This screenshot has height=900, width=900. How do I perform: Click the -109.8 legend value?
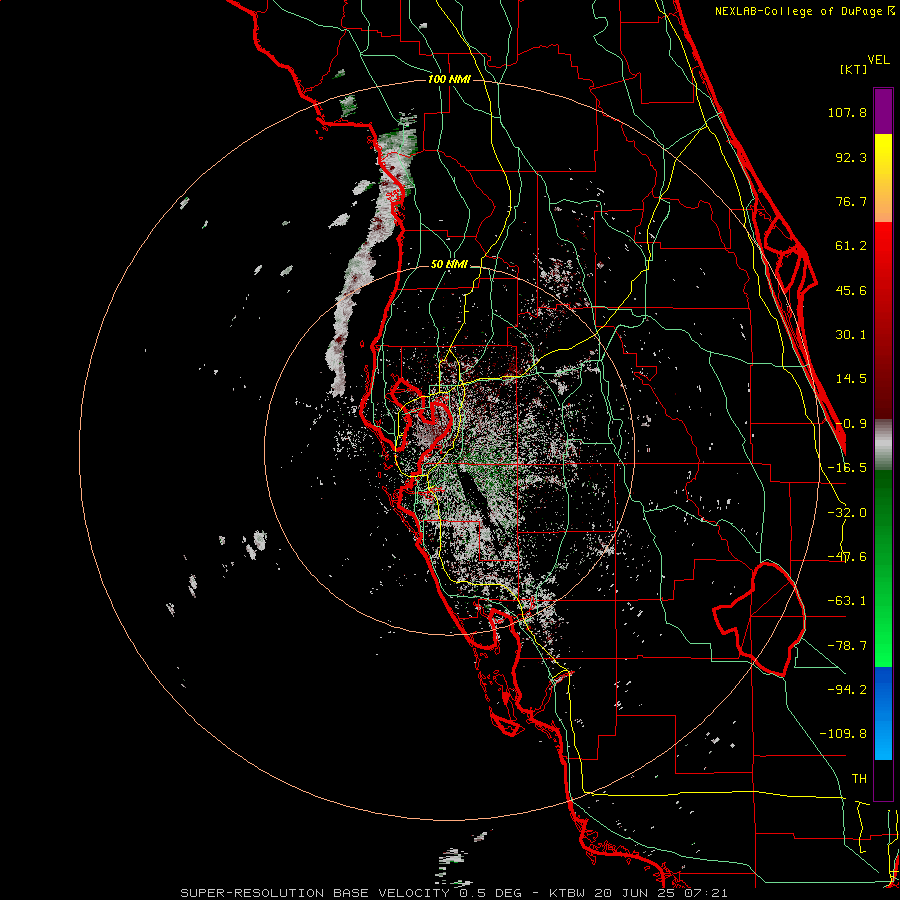[x=843, y=734]
